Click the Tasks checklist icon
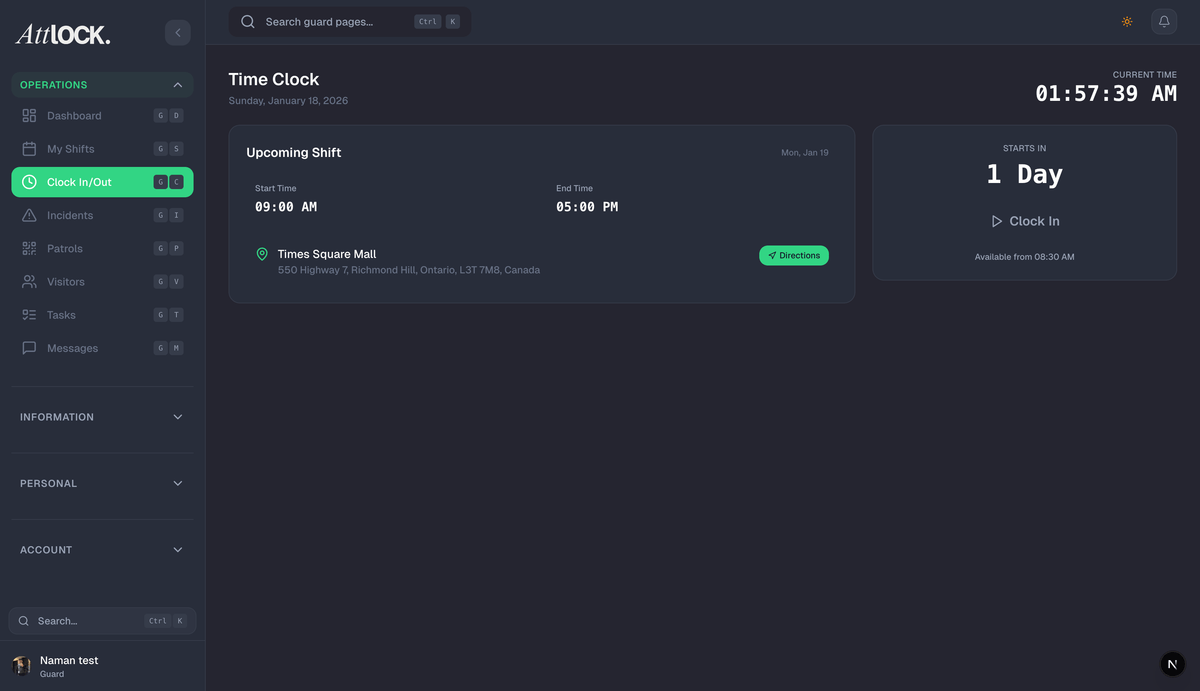Viewport: 1200px width, 691px height. click(x=29, y=315)
